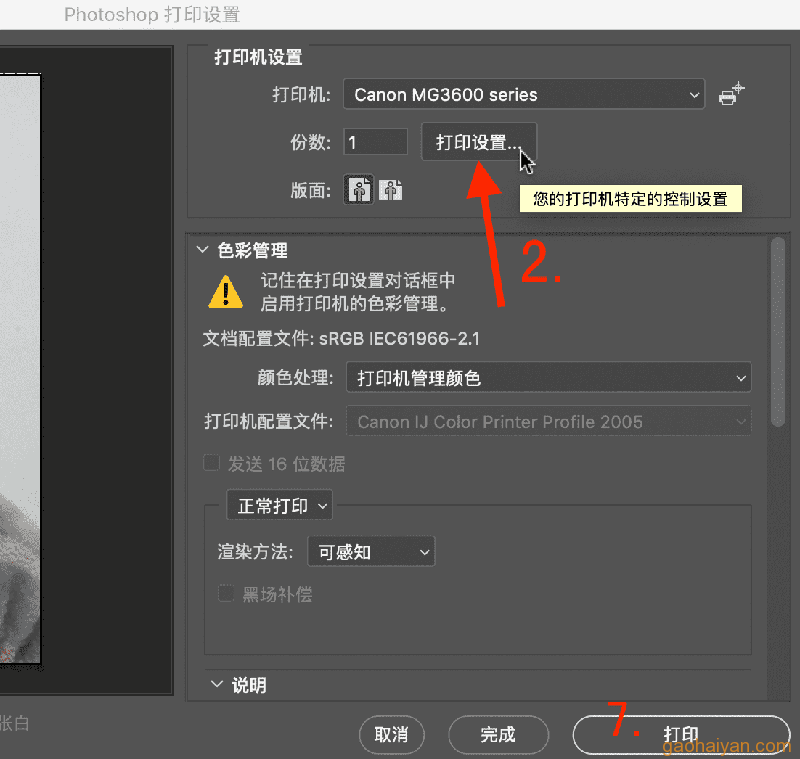This screenshot has width=800, height=759.
Task: Open the printer selection dropdown
Action: click(x=524, y=94)
